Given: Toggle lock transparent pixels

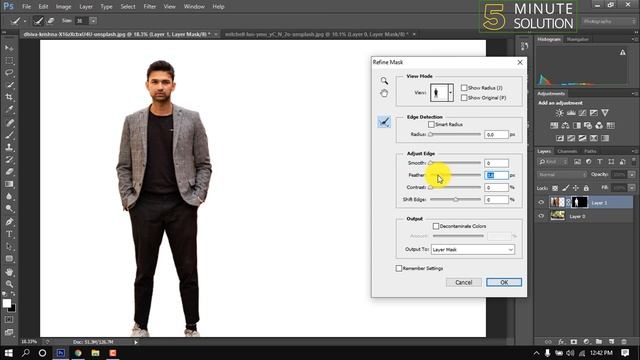Looking at the screenshot, I should [x=555, y=188].
